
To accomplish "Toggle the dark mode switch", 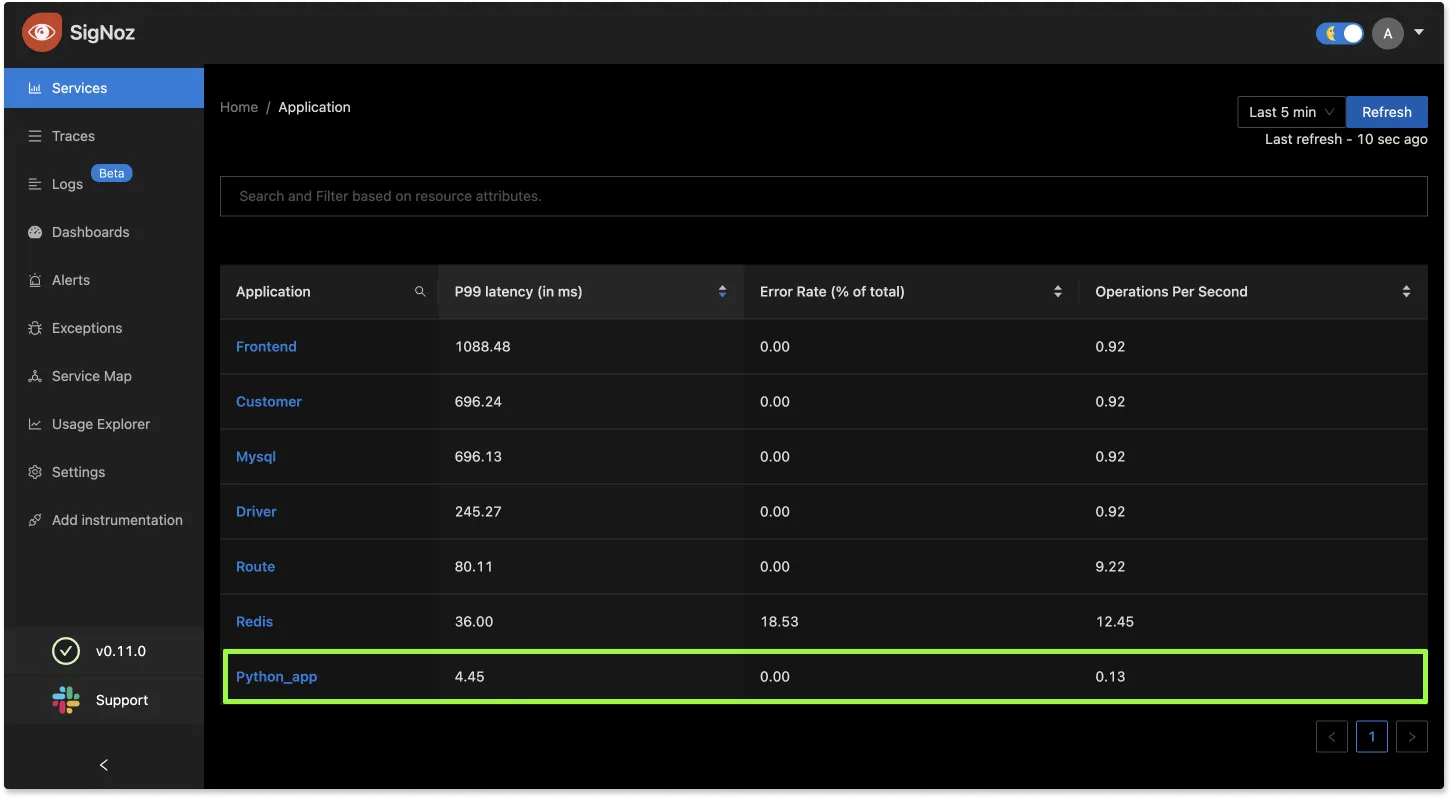I will pyautogui.click(x=1340, y=33).
